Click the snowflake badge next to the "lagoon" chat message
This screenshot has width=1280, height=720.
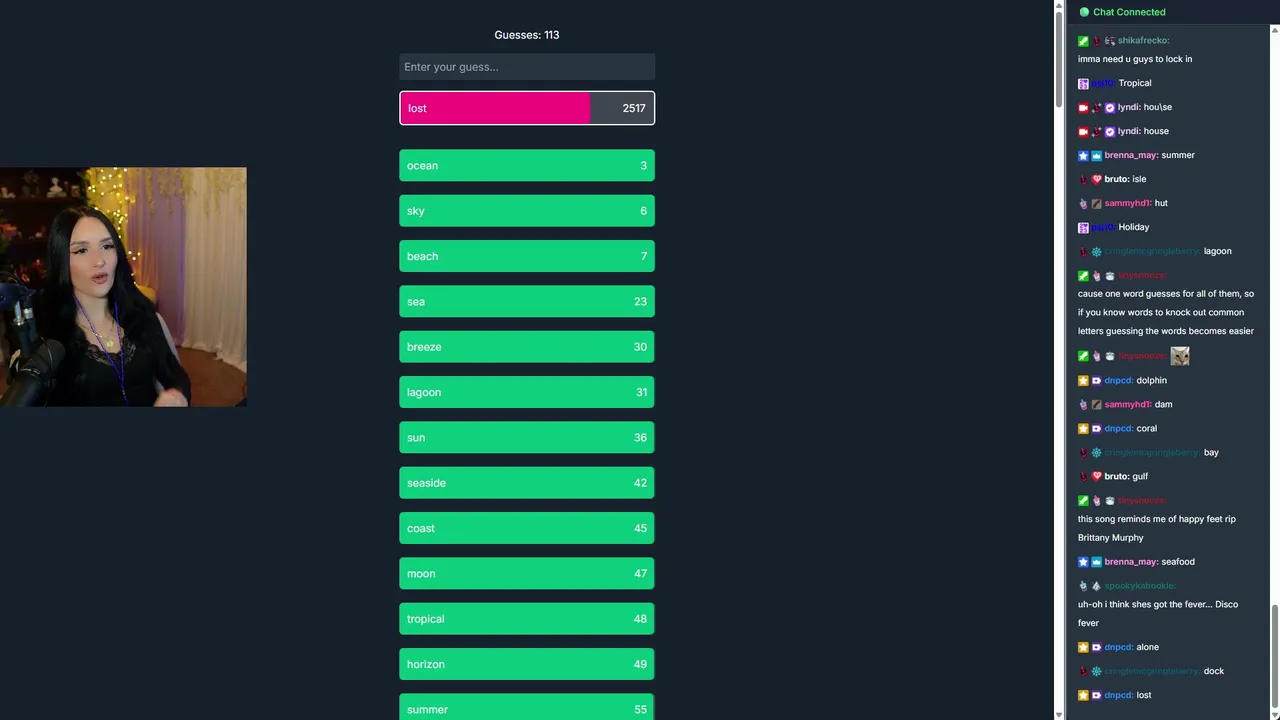1096,251
